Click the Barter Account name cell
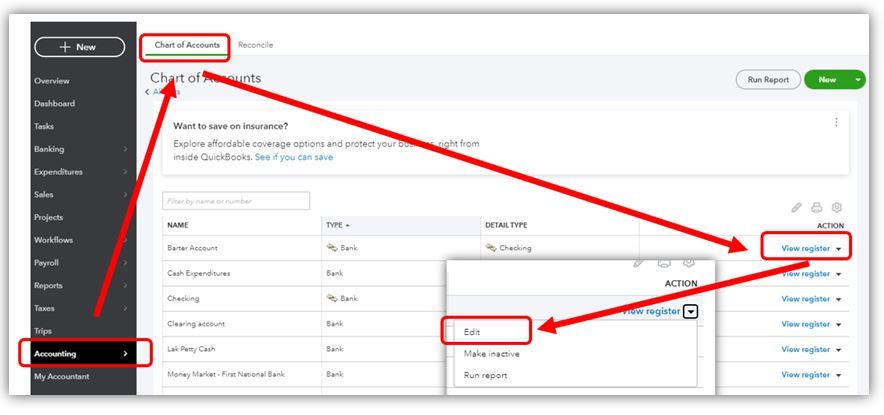The width and height of the screenshot is (884, 415). (192, 248)
